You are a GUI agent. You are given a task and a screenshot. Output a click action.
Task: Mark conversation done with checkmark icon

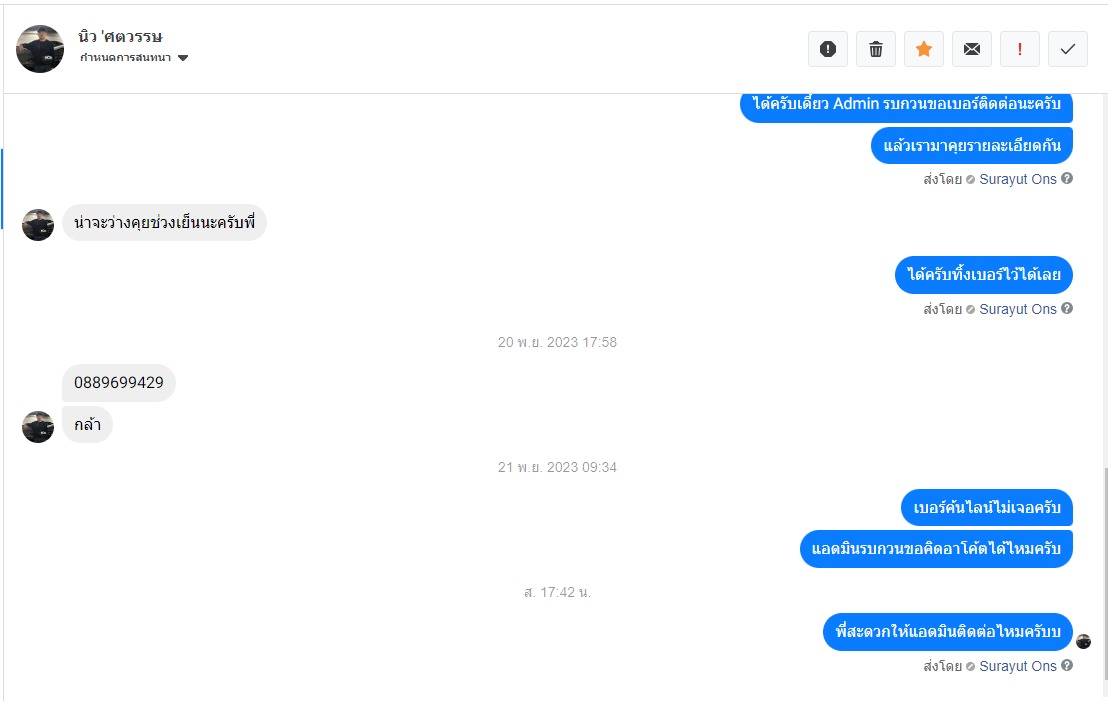(x=1068, y=49)
